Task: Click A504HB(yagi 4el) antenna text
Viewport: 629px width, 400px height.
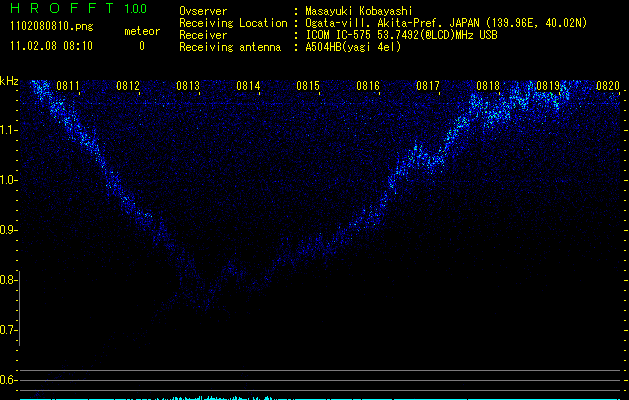Action: point(353,47)
